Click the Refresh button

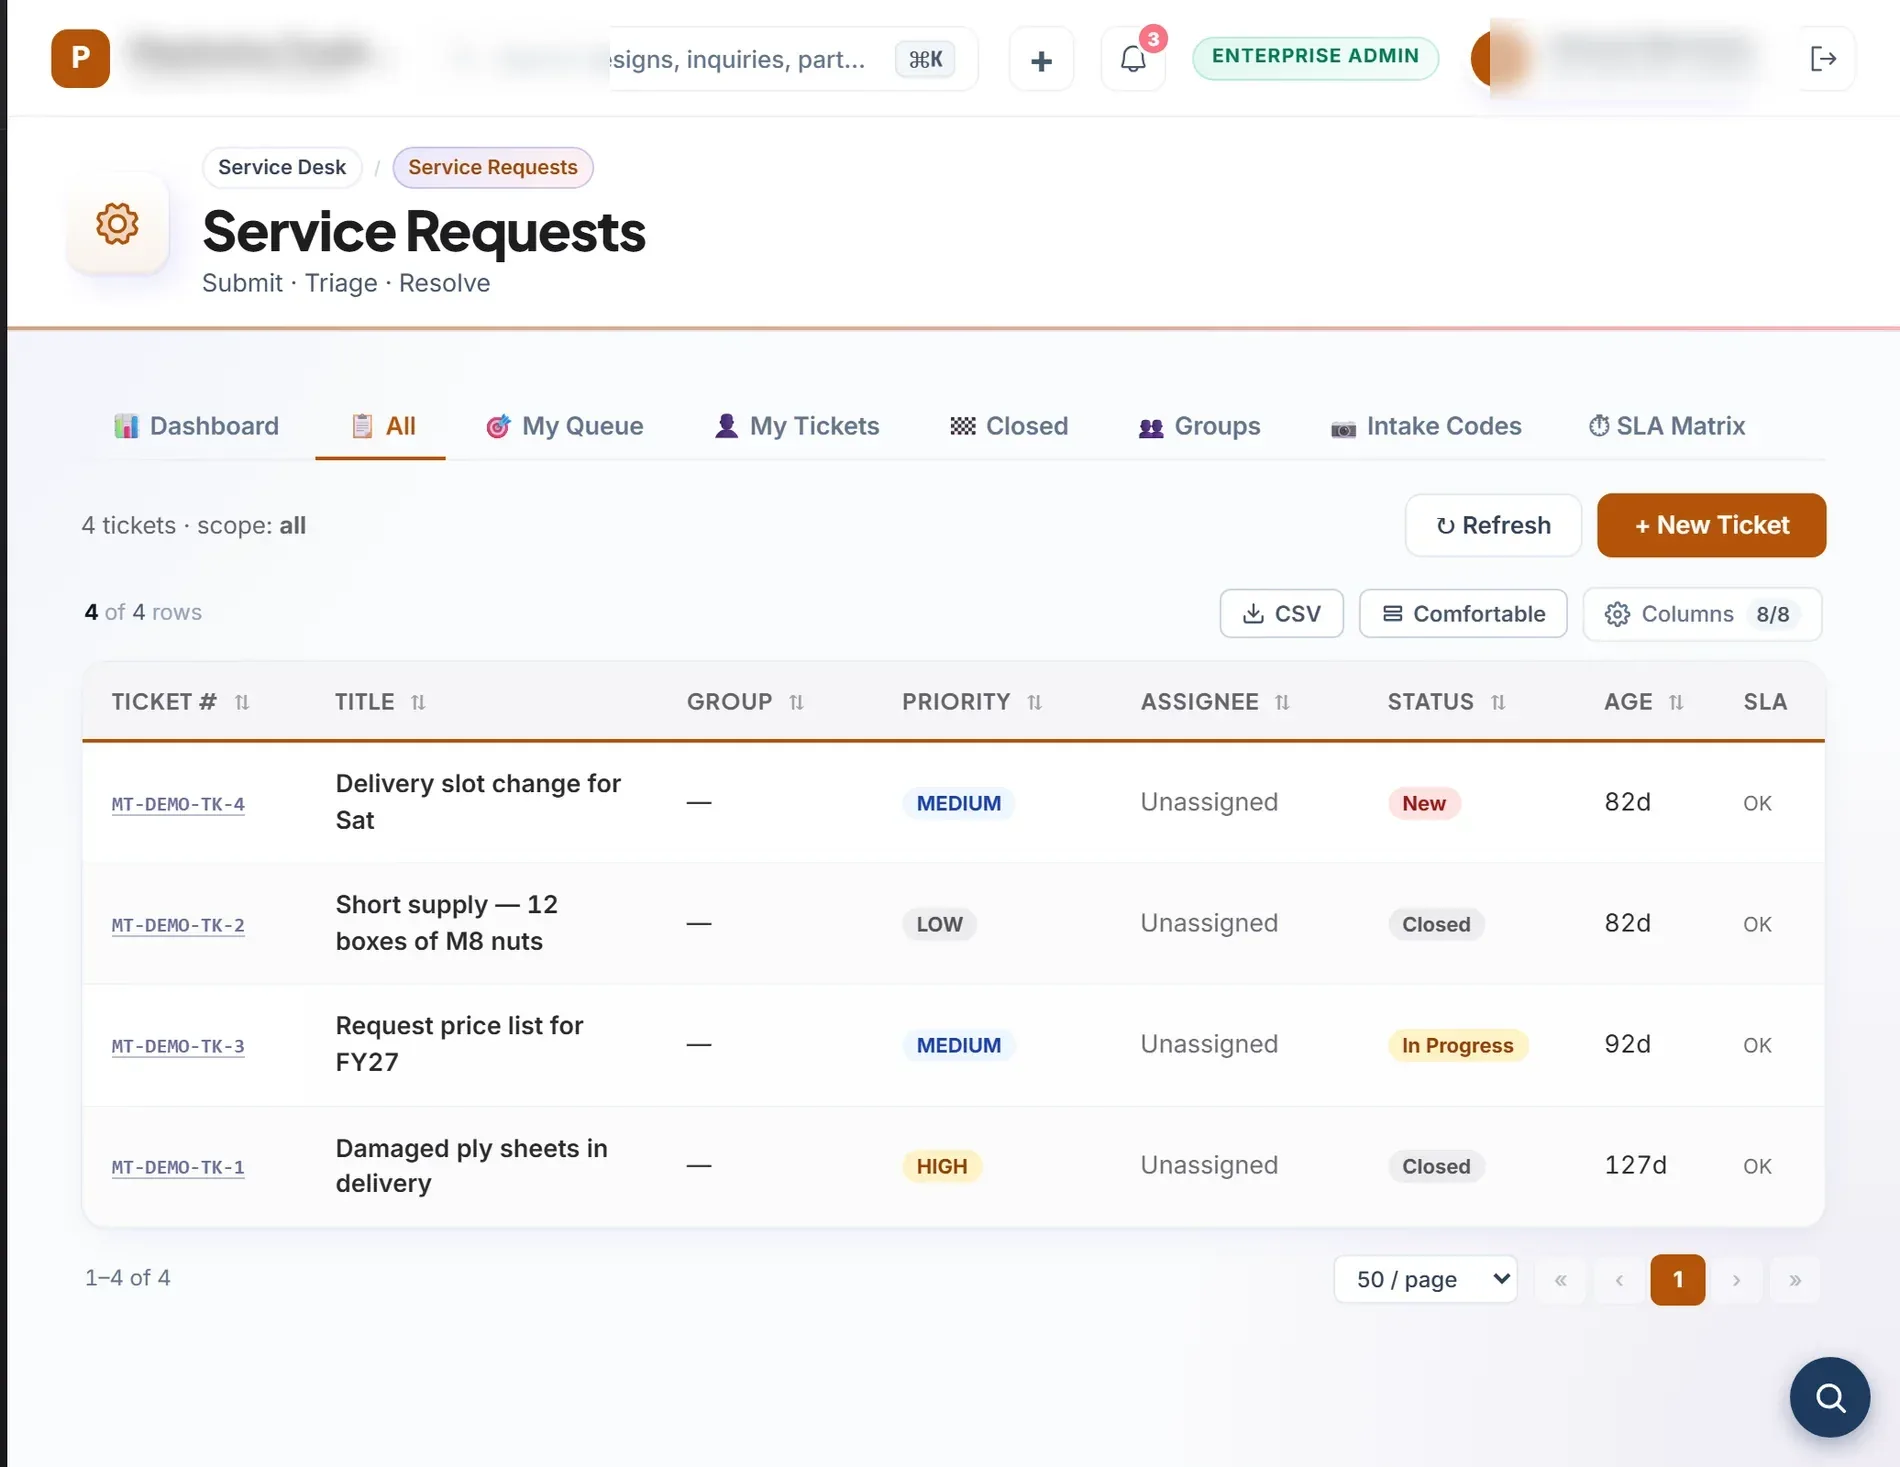(1493, 525)
